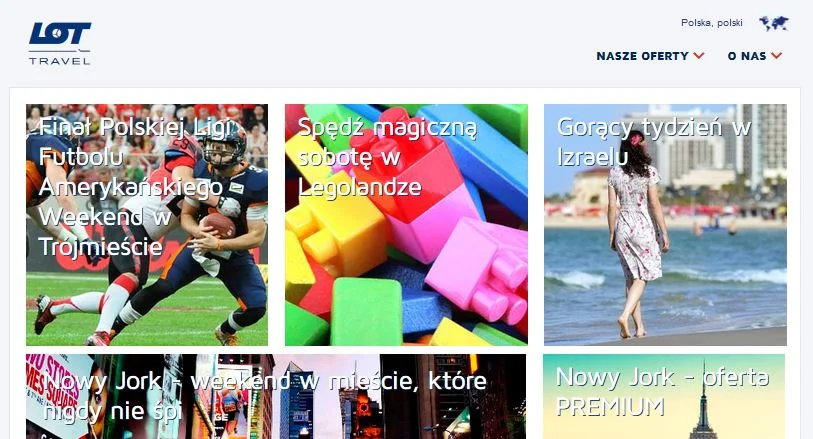
Task: Select the Polska, polski language link
Action: pos(711,23)
